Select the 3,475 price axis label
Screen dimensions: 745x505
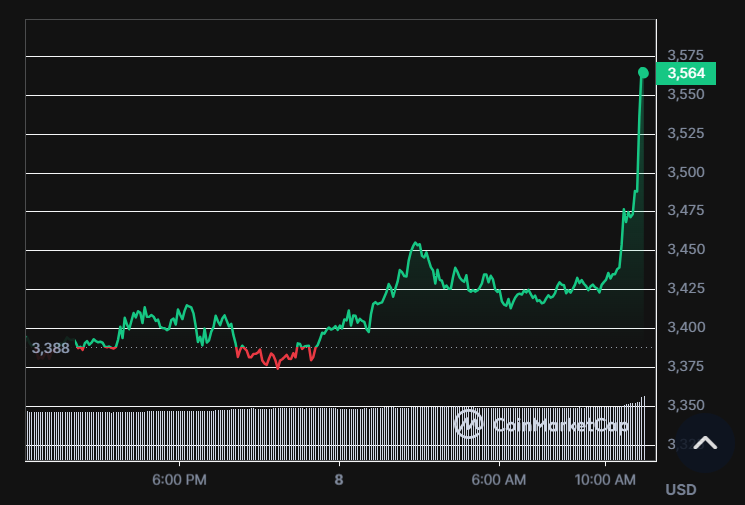[686, 210]
